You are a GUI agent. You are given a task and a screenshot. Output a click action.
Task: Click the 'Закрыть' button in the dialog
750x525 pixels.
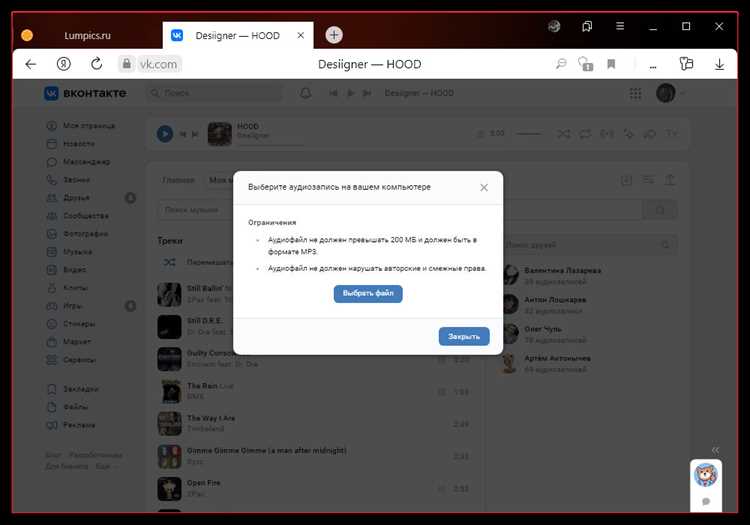[x=464, y=337]
